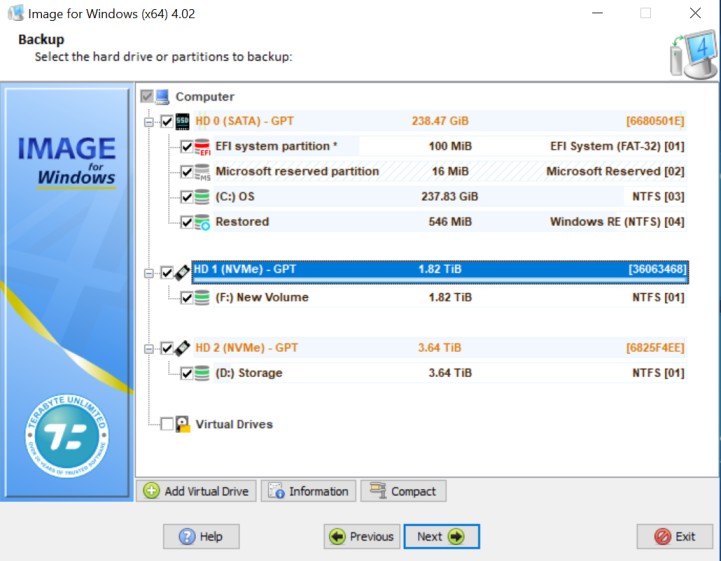The height and width of the screenshot is (561, 721).
Task: Select the (D:) Storage label
Action: tap(249, 373)
